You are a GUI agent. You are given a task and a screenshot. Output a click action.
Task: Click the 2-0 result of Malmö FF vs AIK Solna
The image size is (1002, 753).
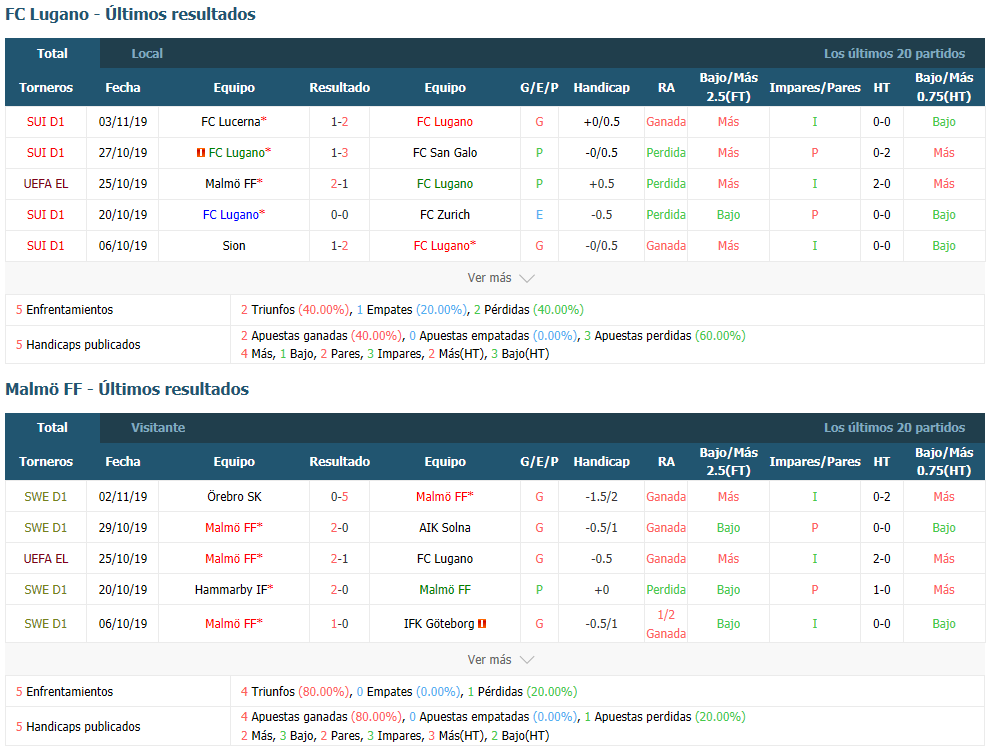tap(339, 527)
